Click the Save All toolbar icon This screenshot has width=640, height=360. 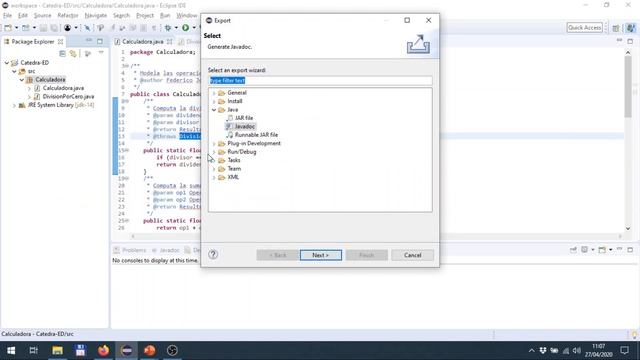coord(53,28)
